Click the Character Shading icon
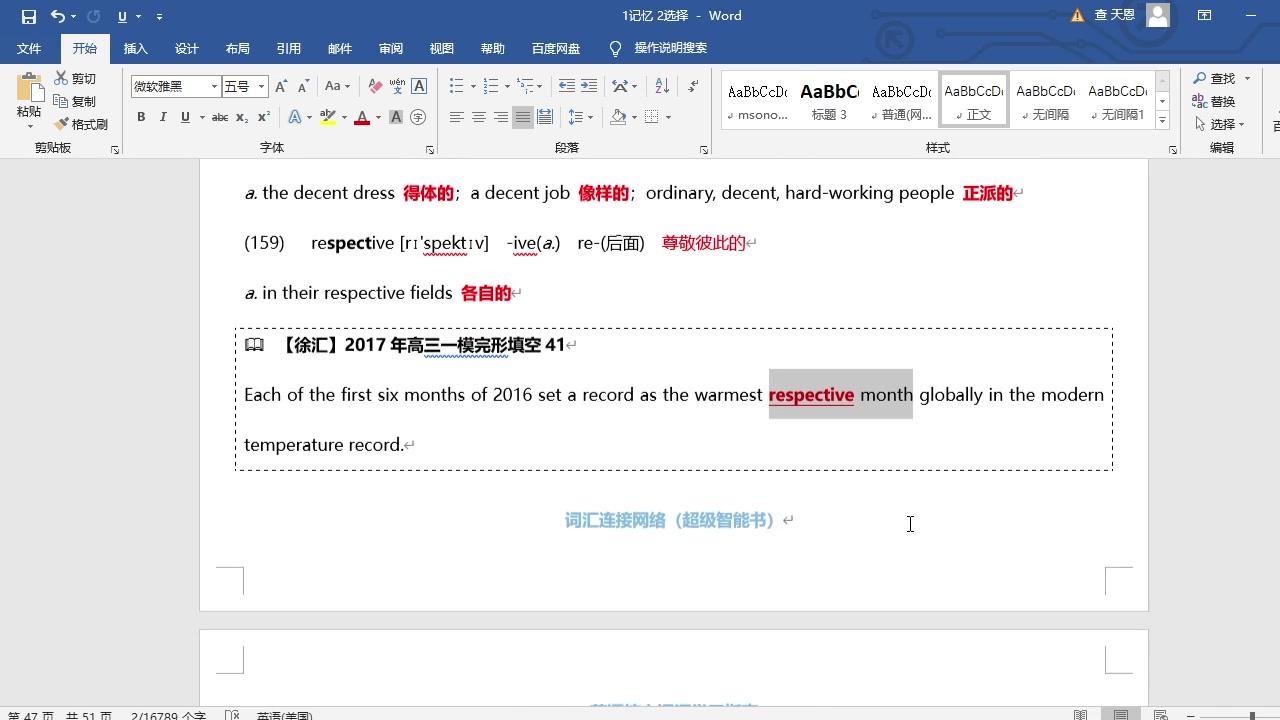 pos(396,118)
